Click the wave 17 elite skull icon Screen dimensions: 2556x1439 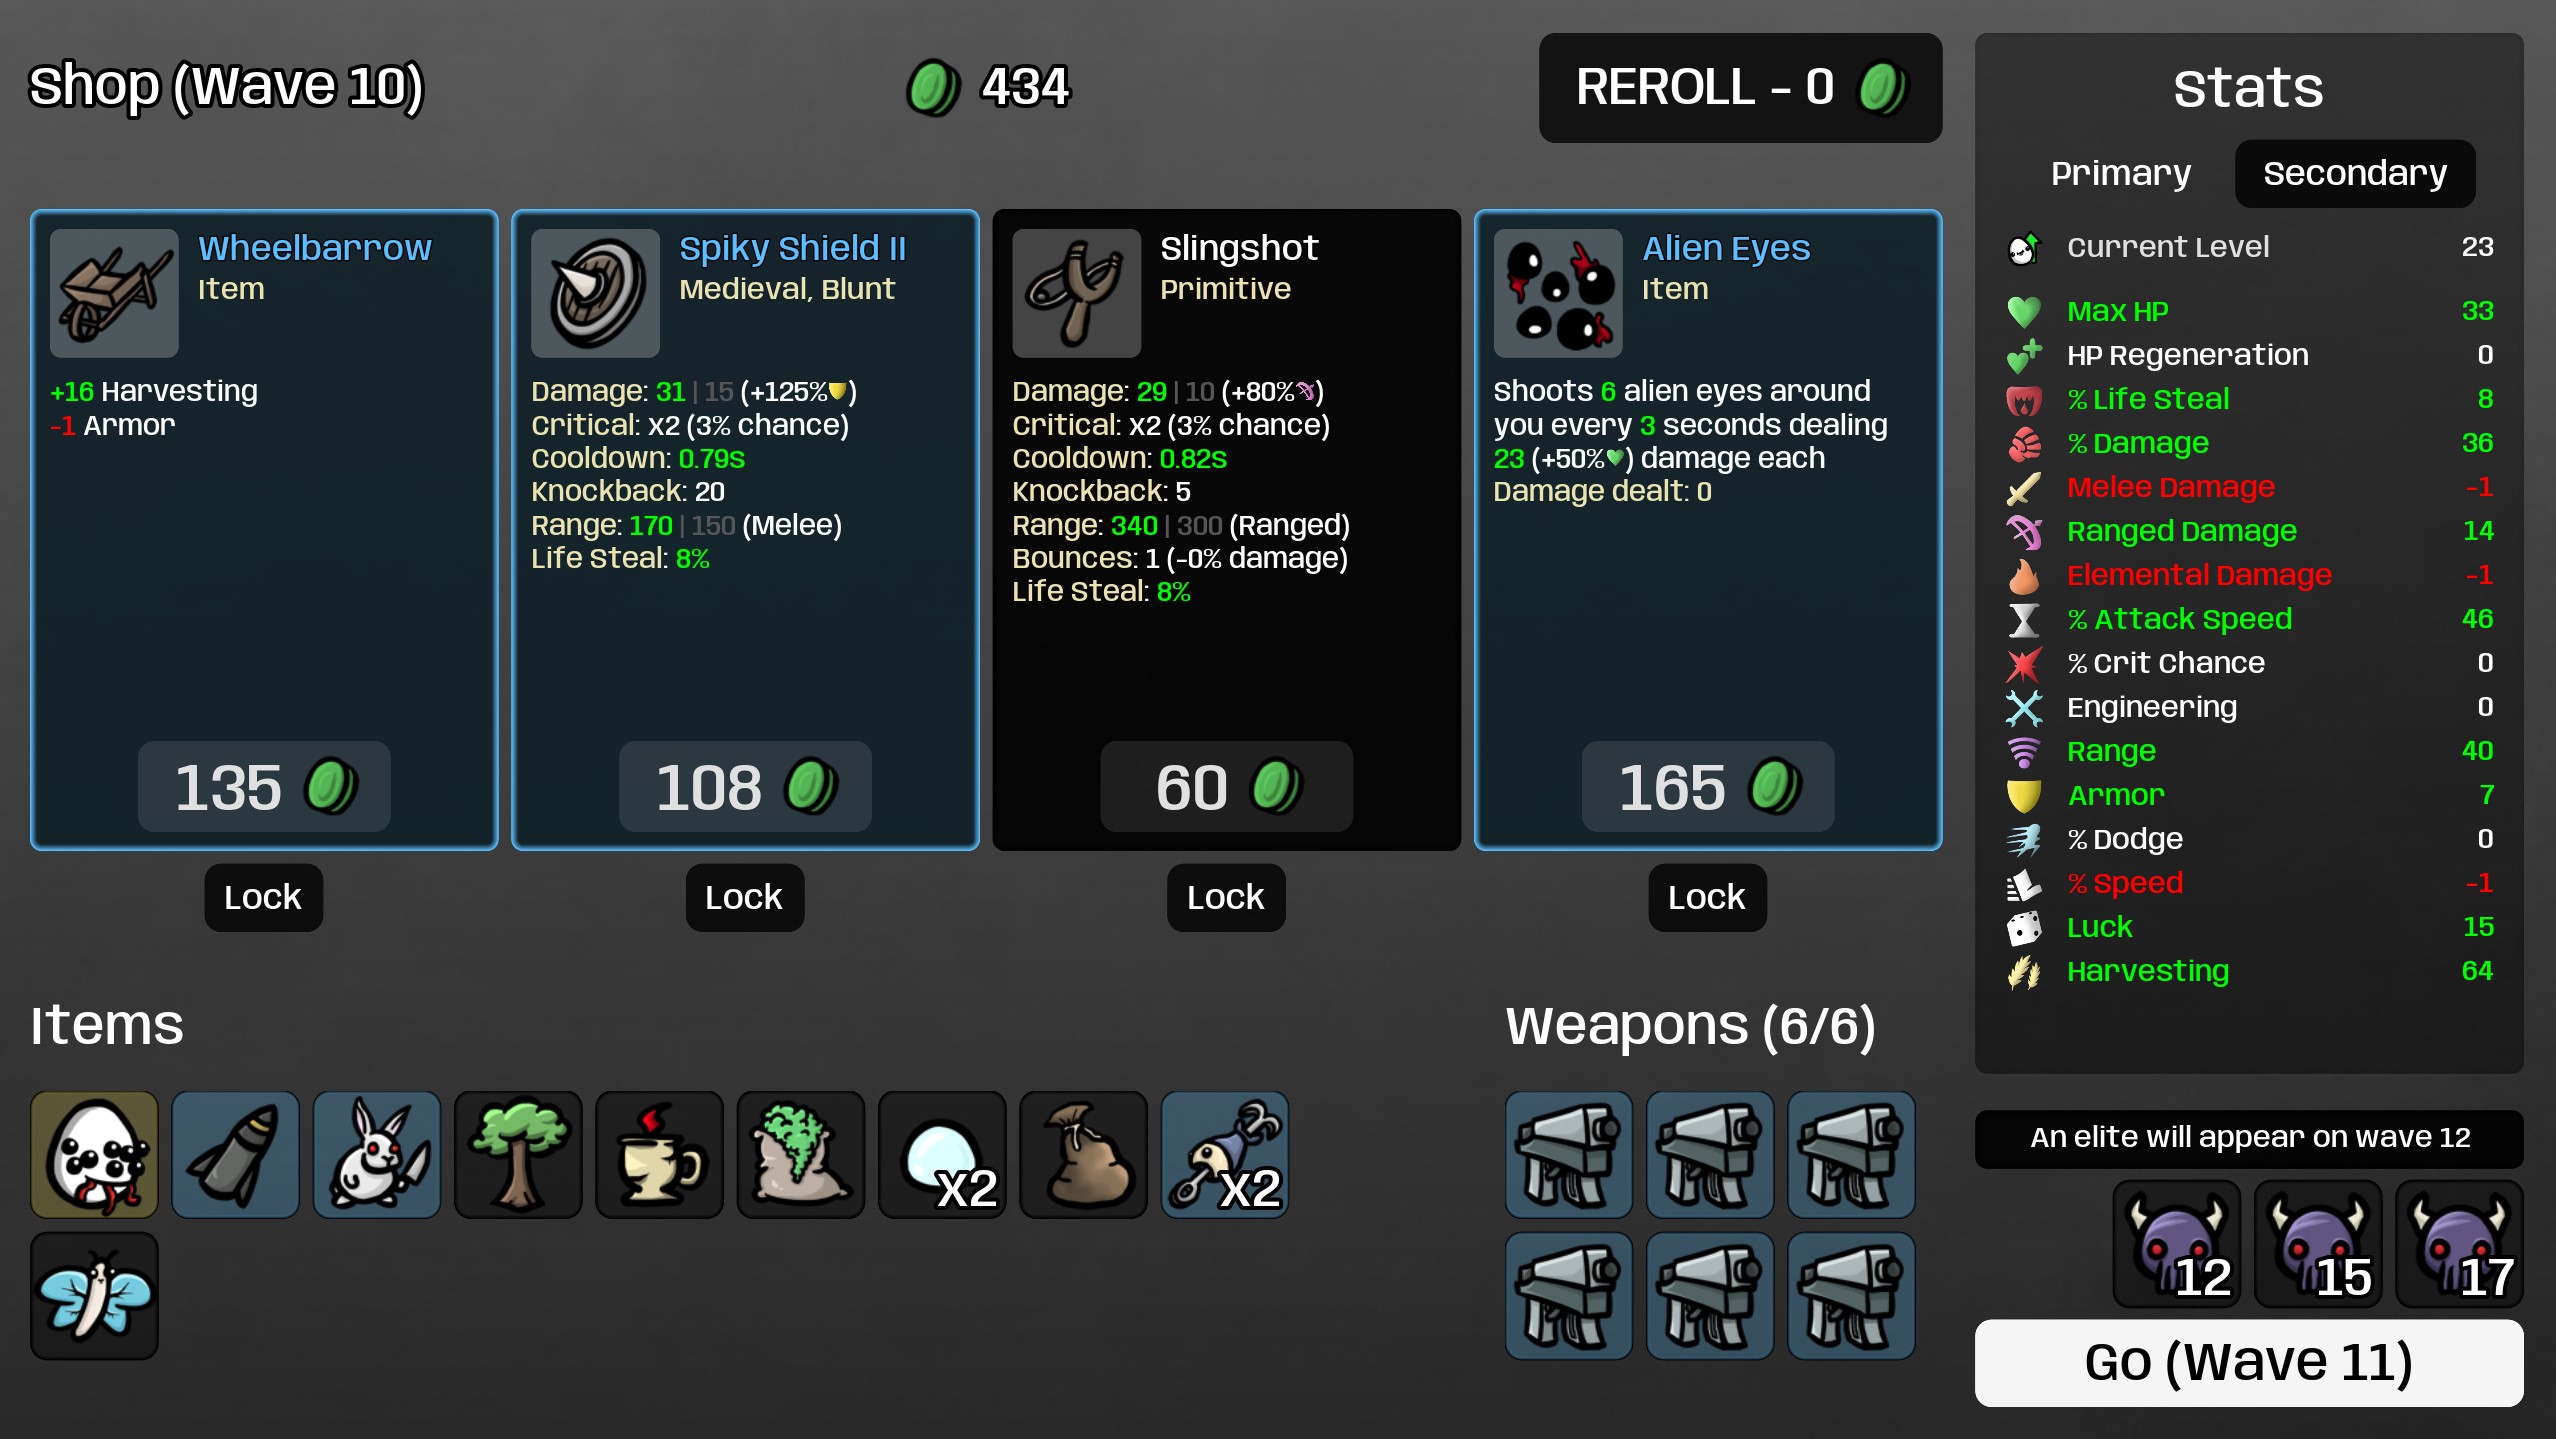point(2459,1244)
